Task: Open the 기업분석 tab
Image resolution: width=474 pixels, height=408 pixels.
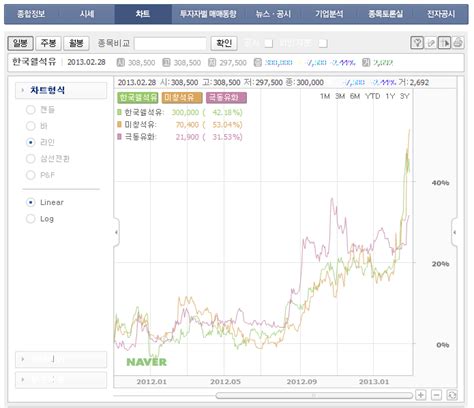Action: click(x=329, y=14)
